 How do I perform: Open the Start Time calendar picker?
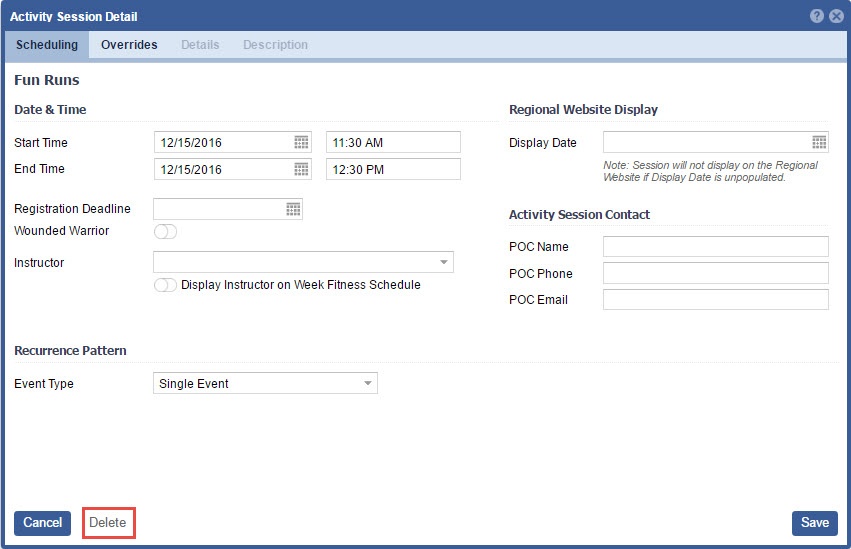pos(301,143)
